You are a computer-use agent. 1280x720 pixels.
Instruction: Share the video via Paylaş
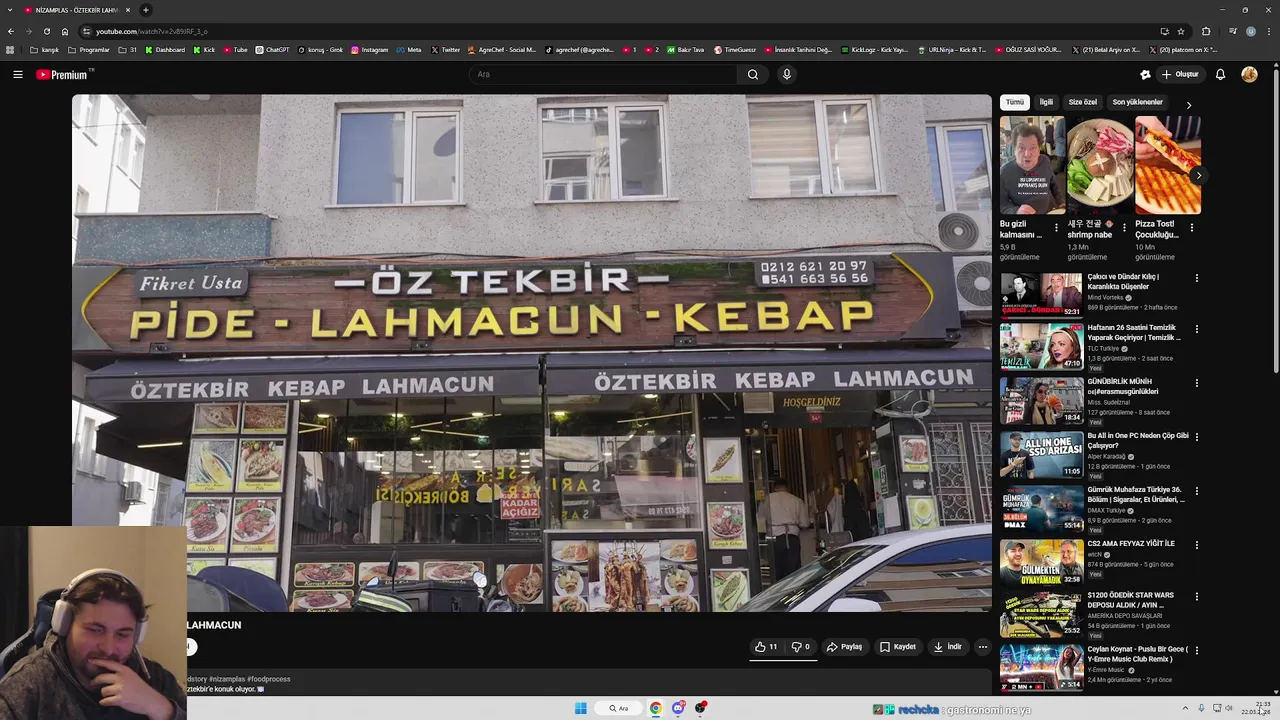tap(844, 647)
